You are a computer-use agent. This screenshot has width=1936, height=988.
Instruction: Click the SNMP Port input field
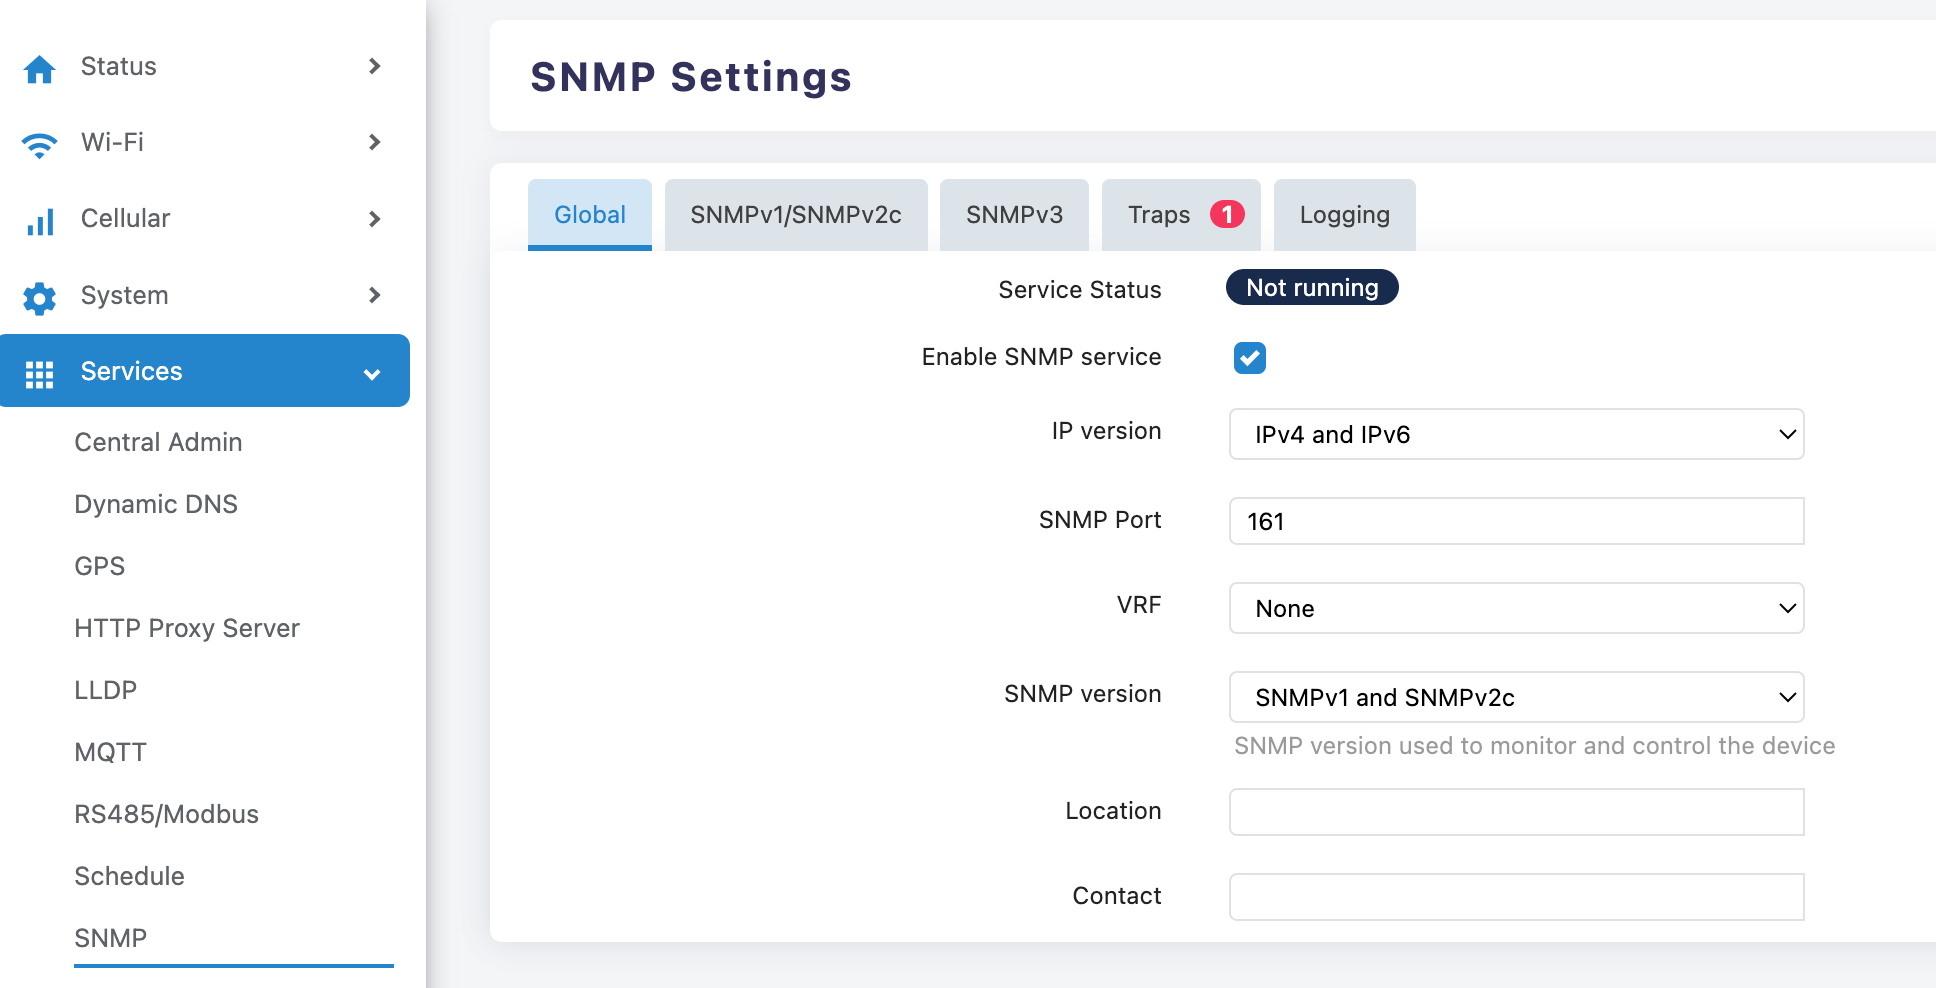[x=1516, y=521]
